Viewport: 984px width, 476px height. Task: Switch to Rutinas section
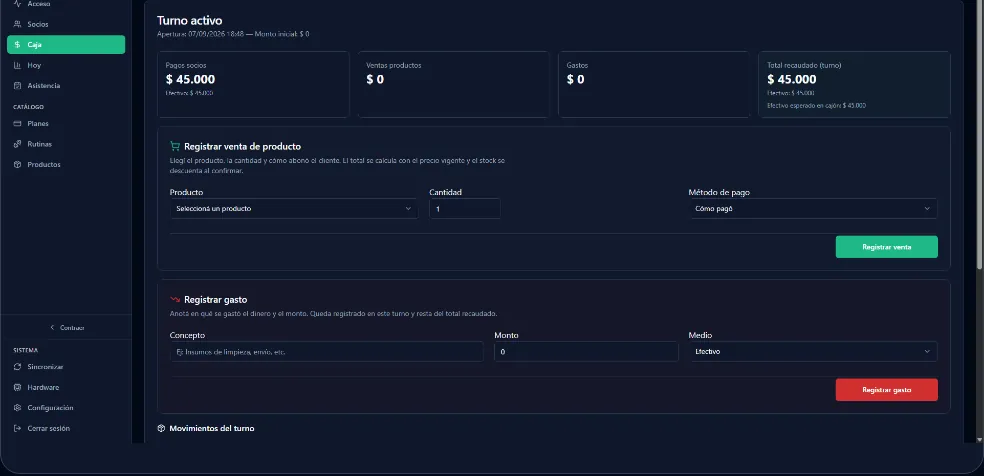click(66, 144)
